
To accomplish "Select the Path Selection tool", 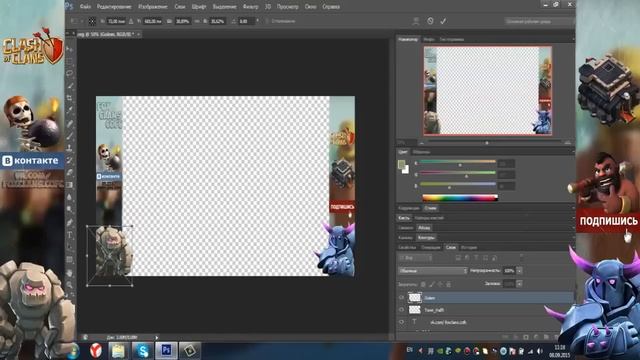I will coord(70,247).
